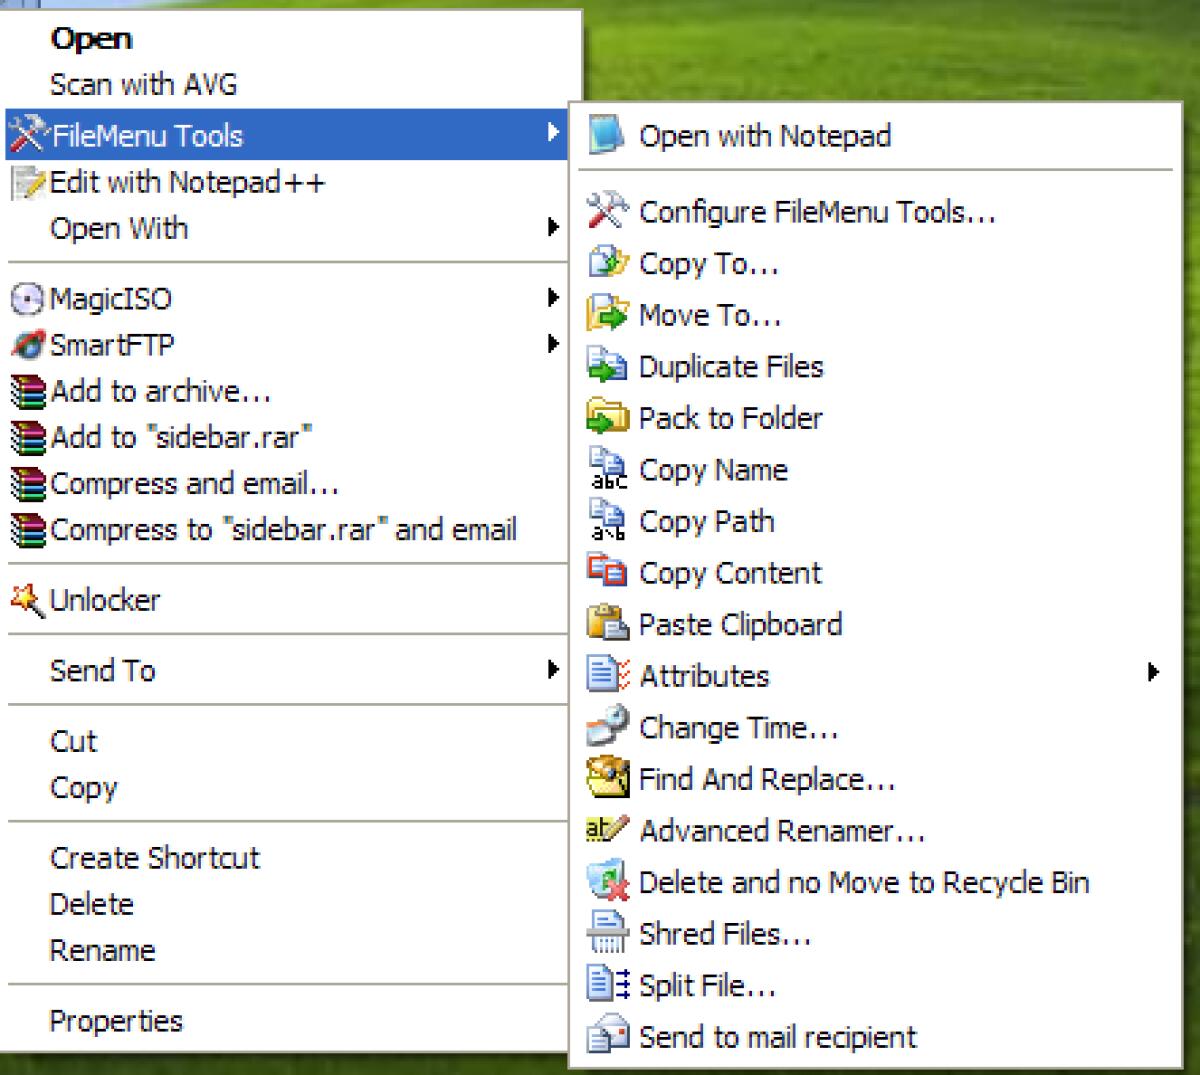Click the Delete and no Move to Recycle Bin icon
Viewport: 1200px width, 1075px height.
pos(607,881)
